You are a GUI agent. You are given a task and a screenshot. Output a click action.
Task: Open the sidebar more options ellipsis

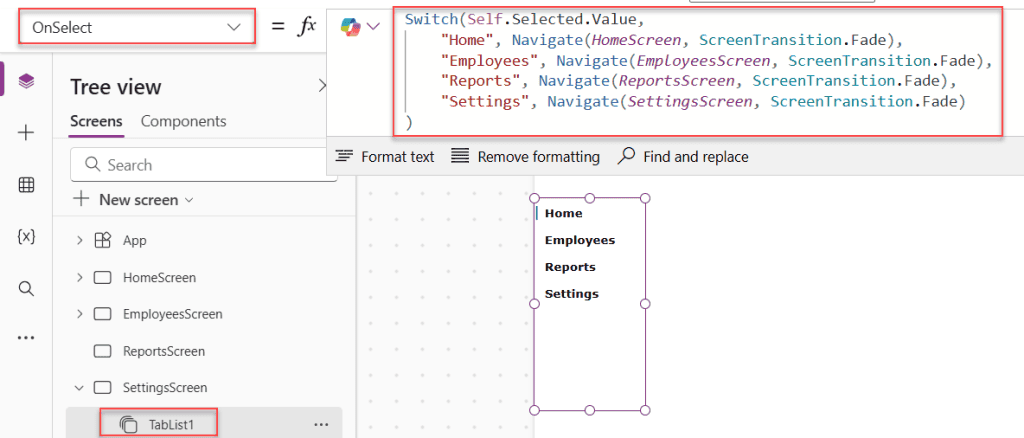tap(26, 338)
